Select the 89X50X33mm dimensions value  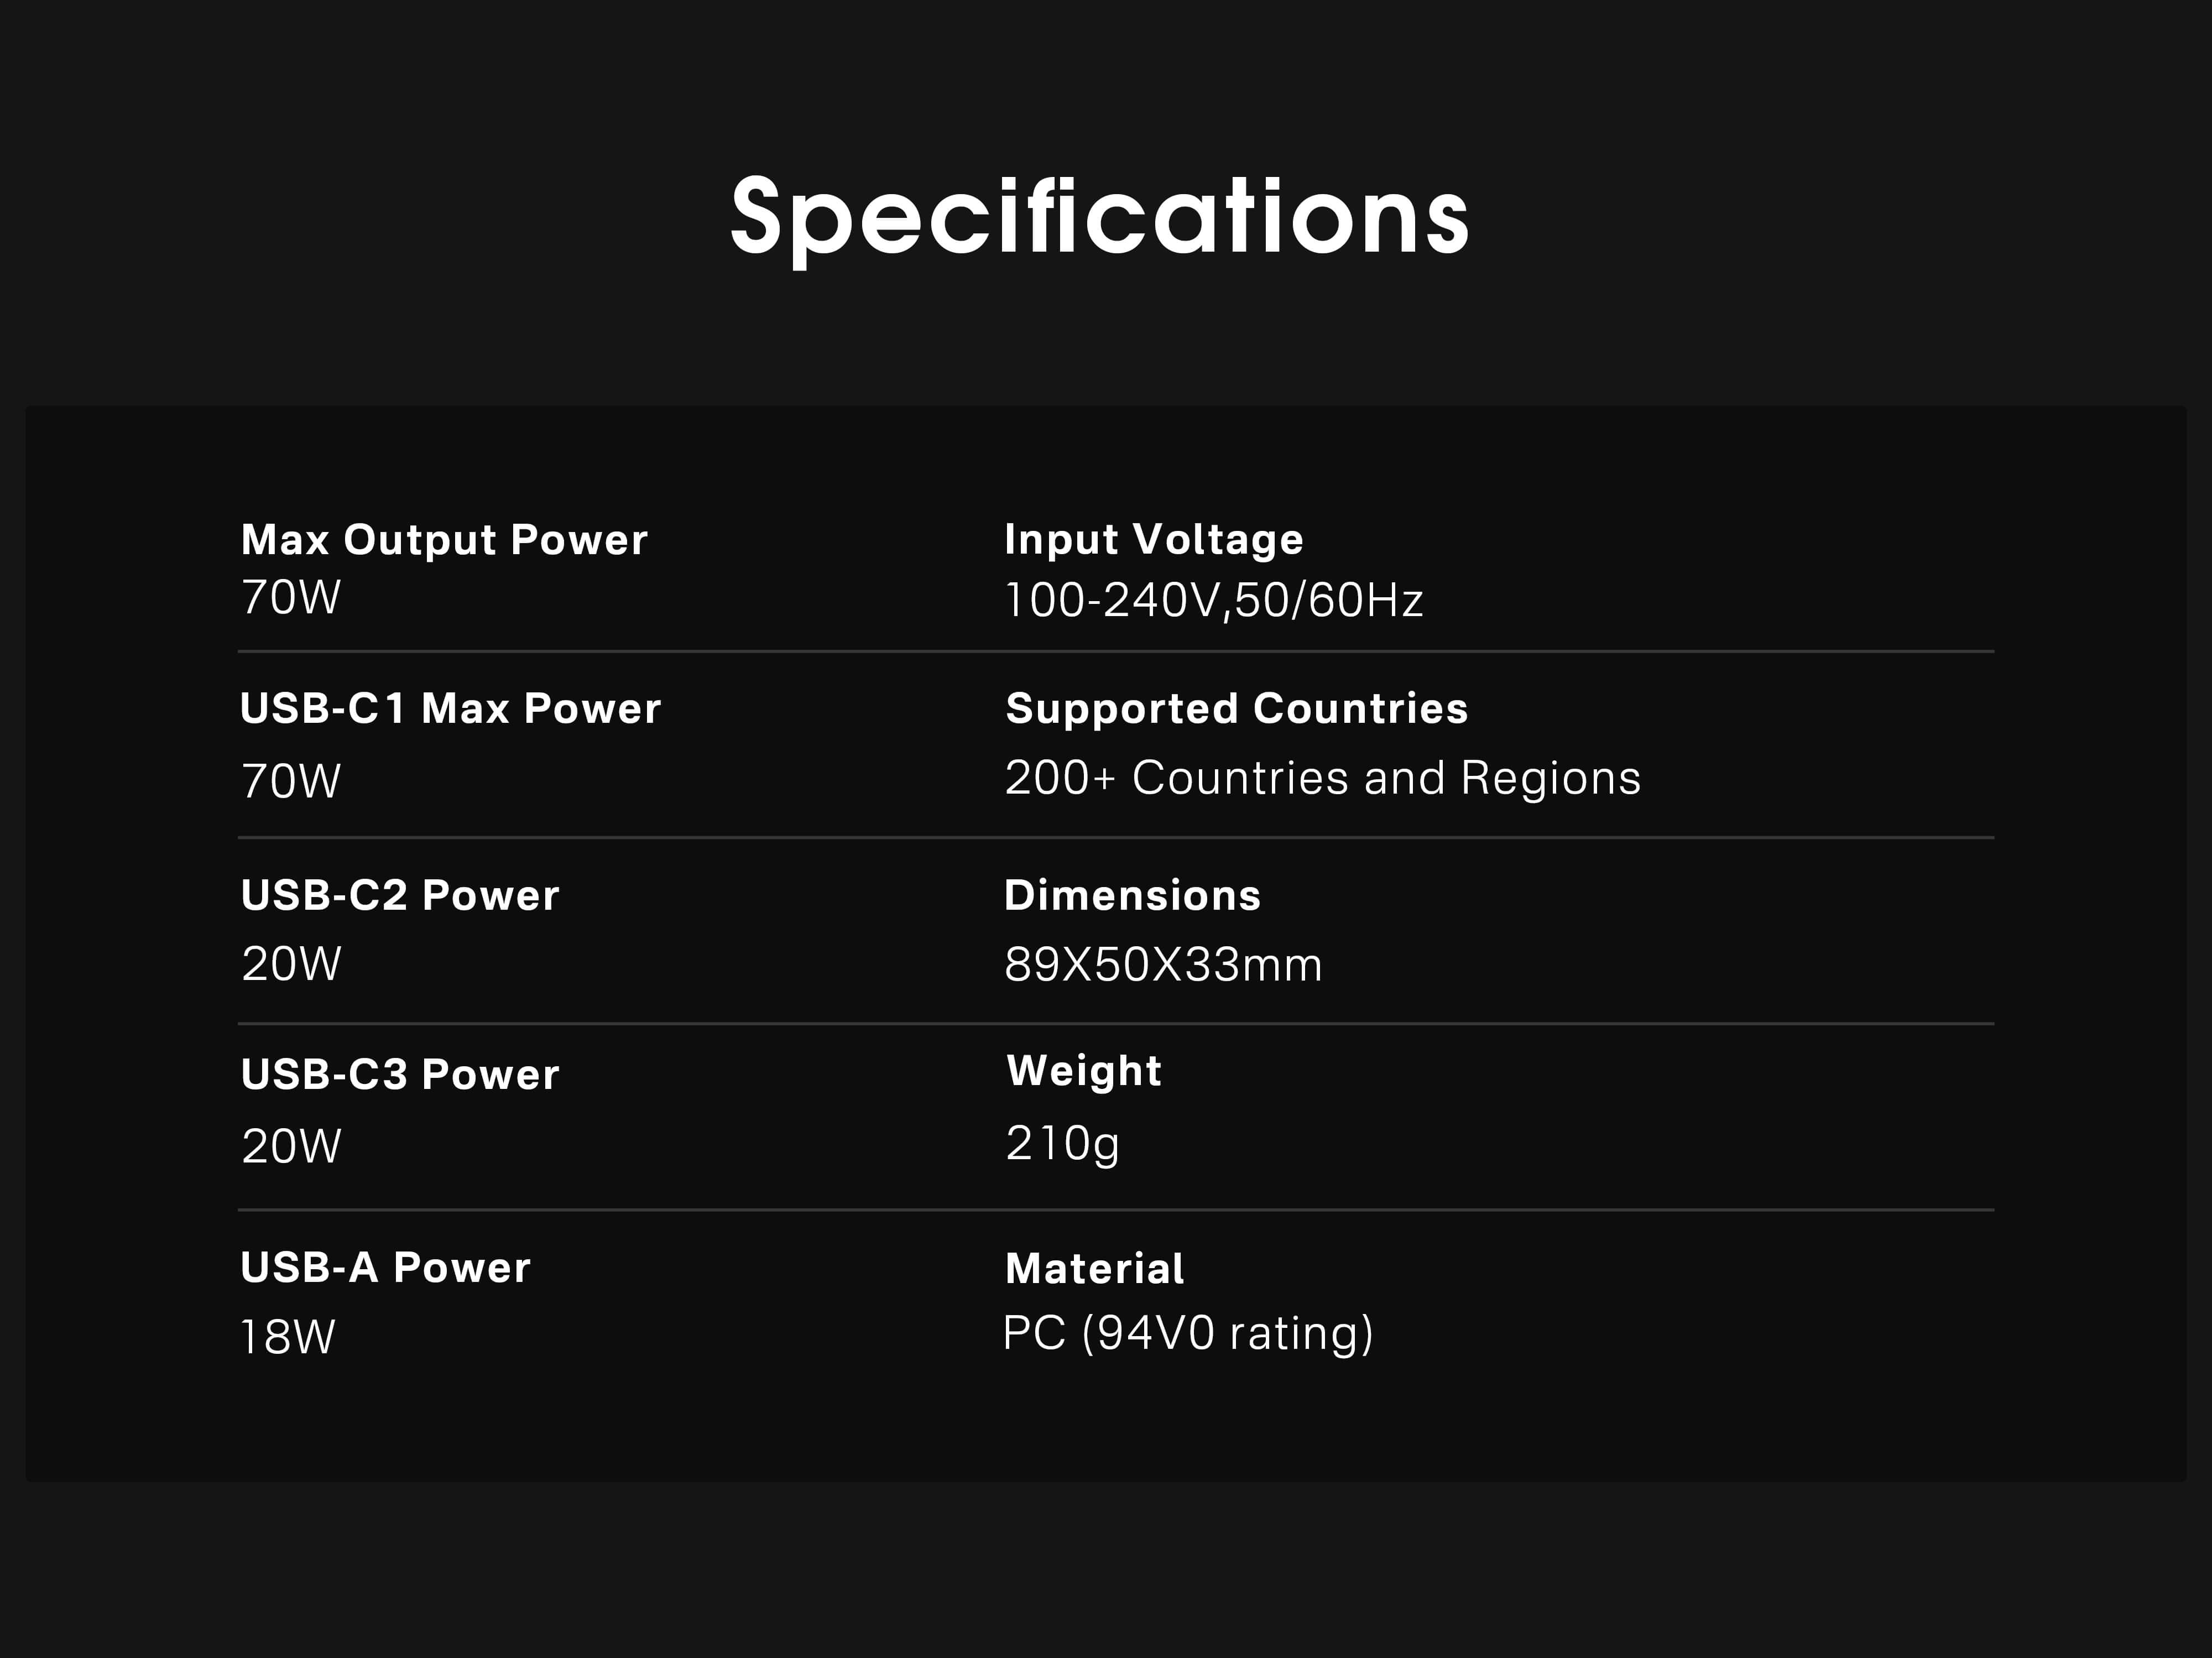pyautogui.click(x=1163, y=965)
